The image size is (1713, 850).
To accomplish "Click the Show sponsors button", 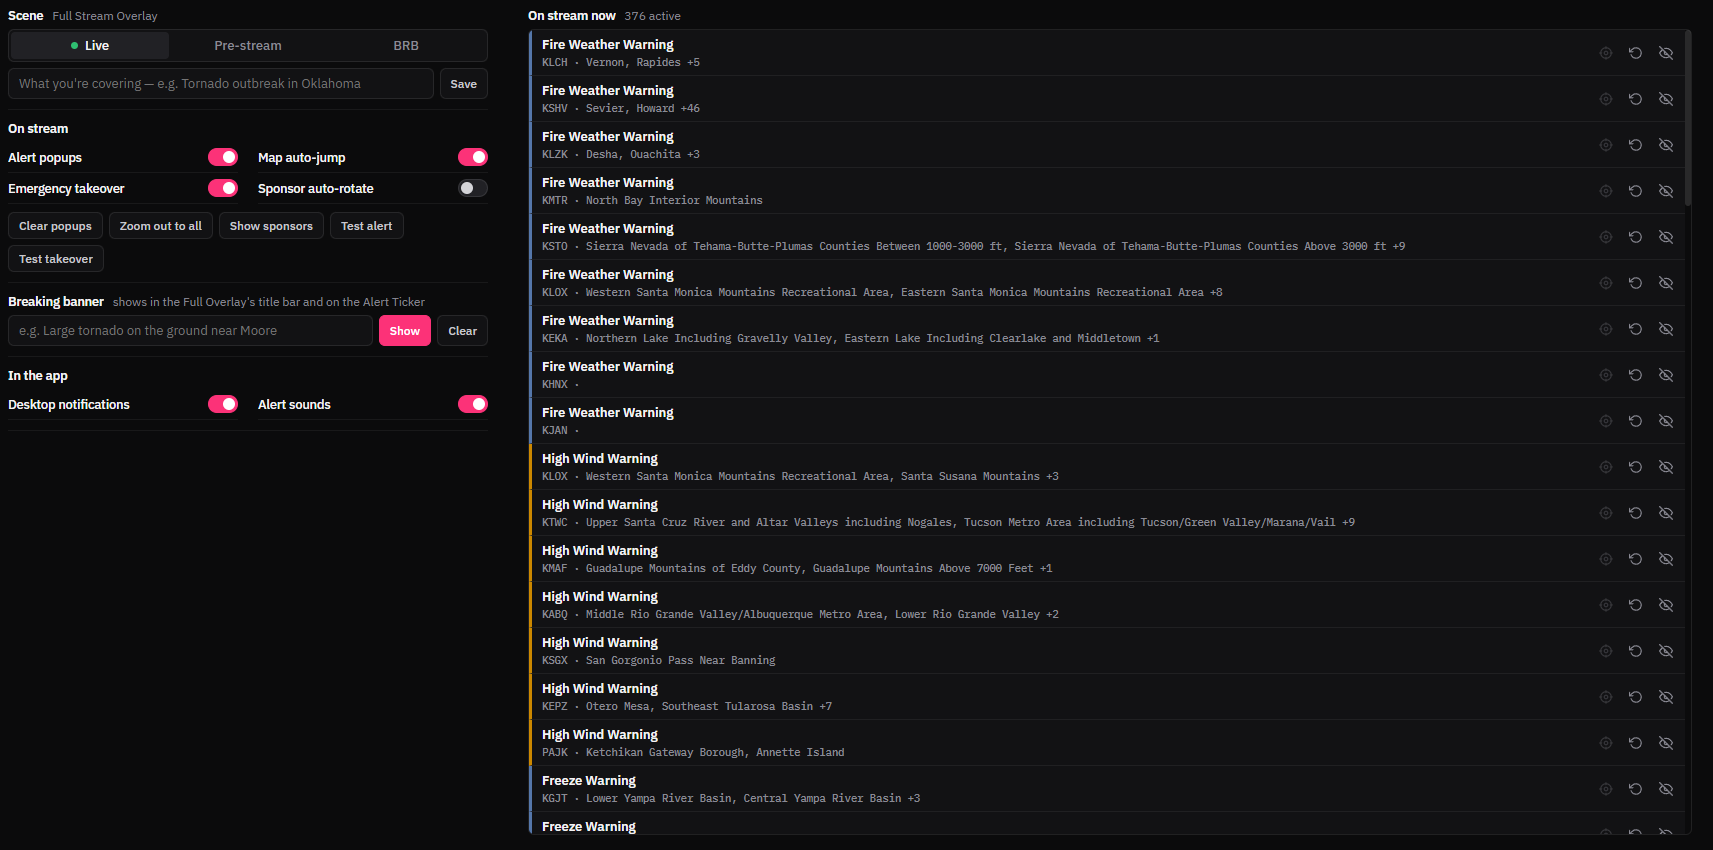I will click(x=271, y=226).
